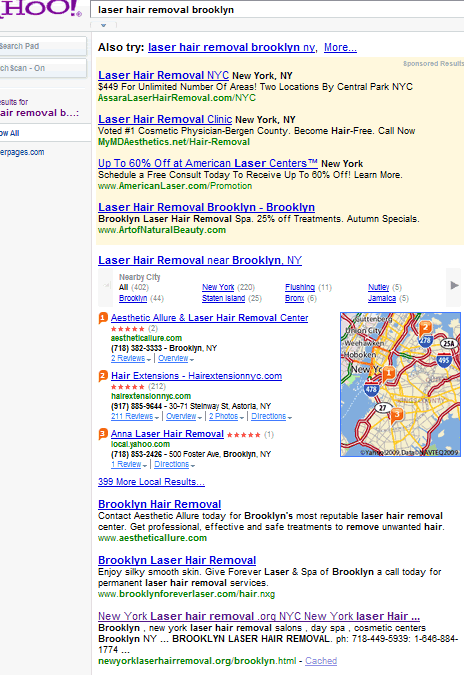Open Cached version of newyorklaserhairremoval.org
464x675 pixels.
coord(321,661)
